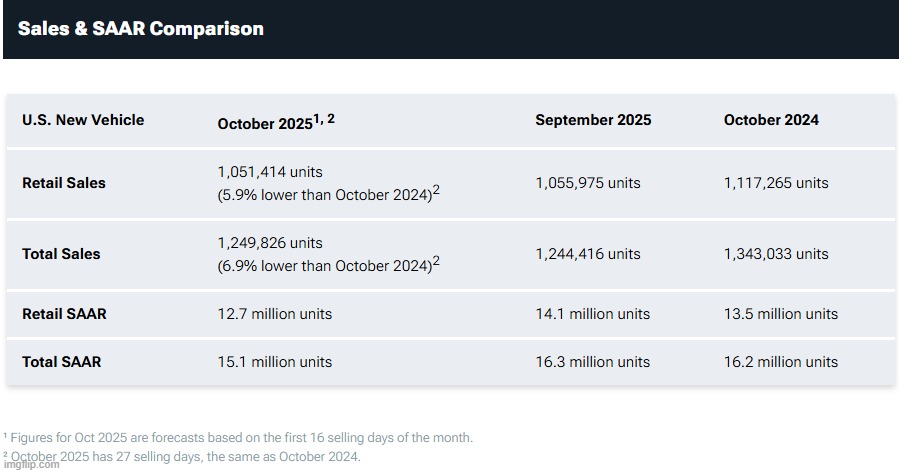Click the Total SAAR row label
The image size is (911, 473).
click(61, 362)
